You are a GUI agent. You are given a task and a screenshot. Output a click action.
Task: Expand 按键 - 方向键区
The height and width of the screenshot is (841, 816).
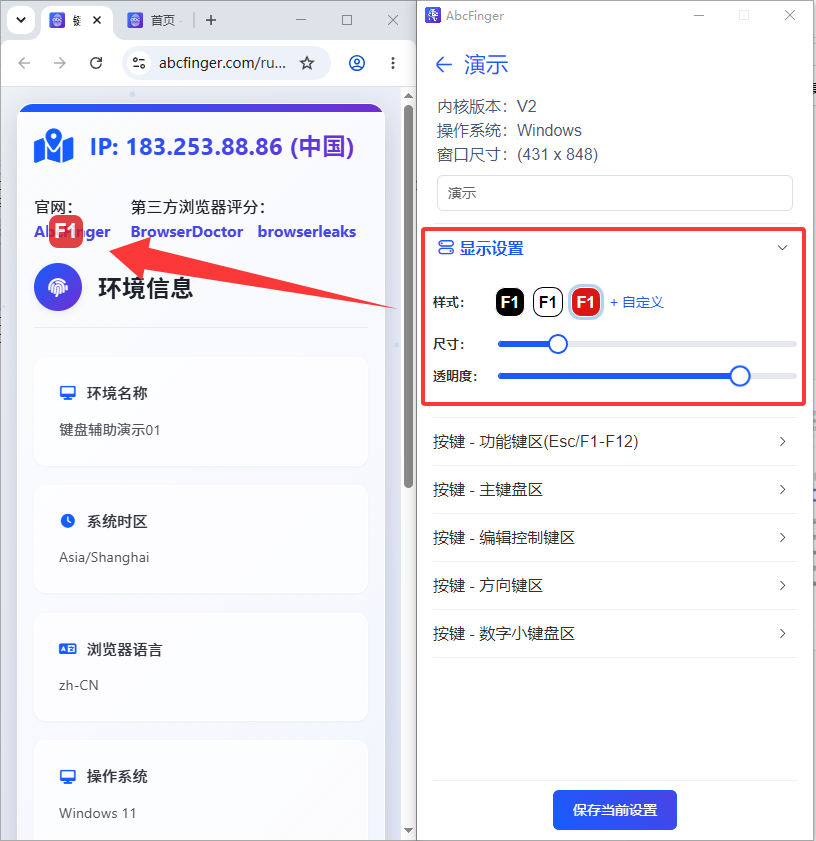[614, 586]
